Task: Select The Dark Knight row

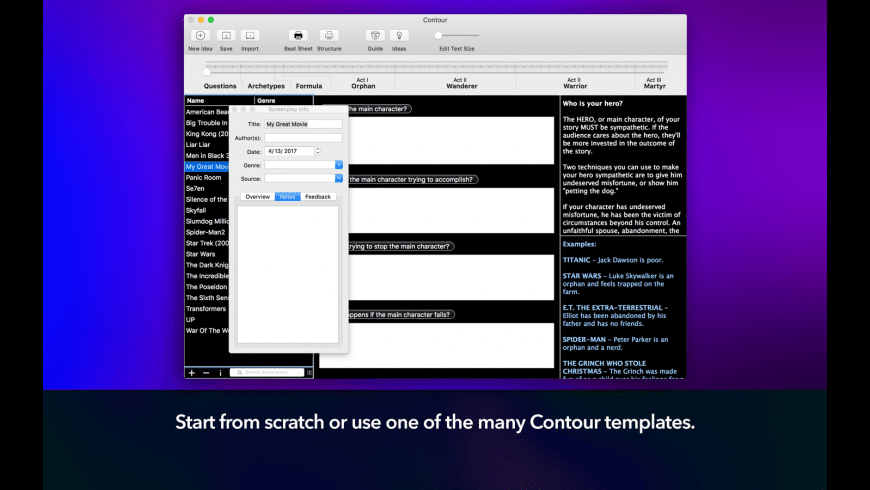Action: [206, 265]
